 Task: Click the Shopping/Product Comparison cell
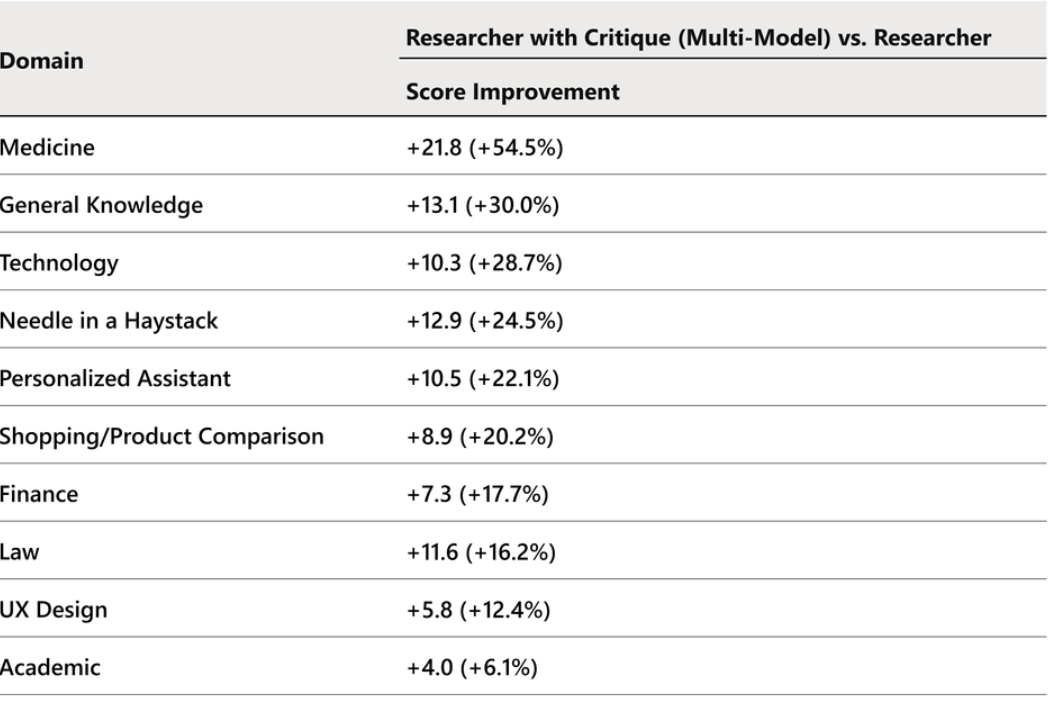pyautogui.click(x=162, y=436)
